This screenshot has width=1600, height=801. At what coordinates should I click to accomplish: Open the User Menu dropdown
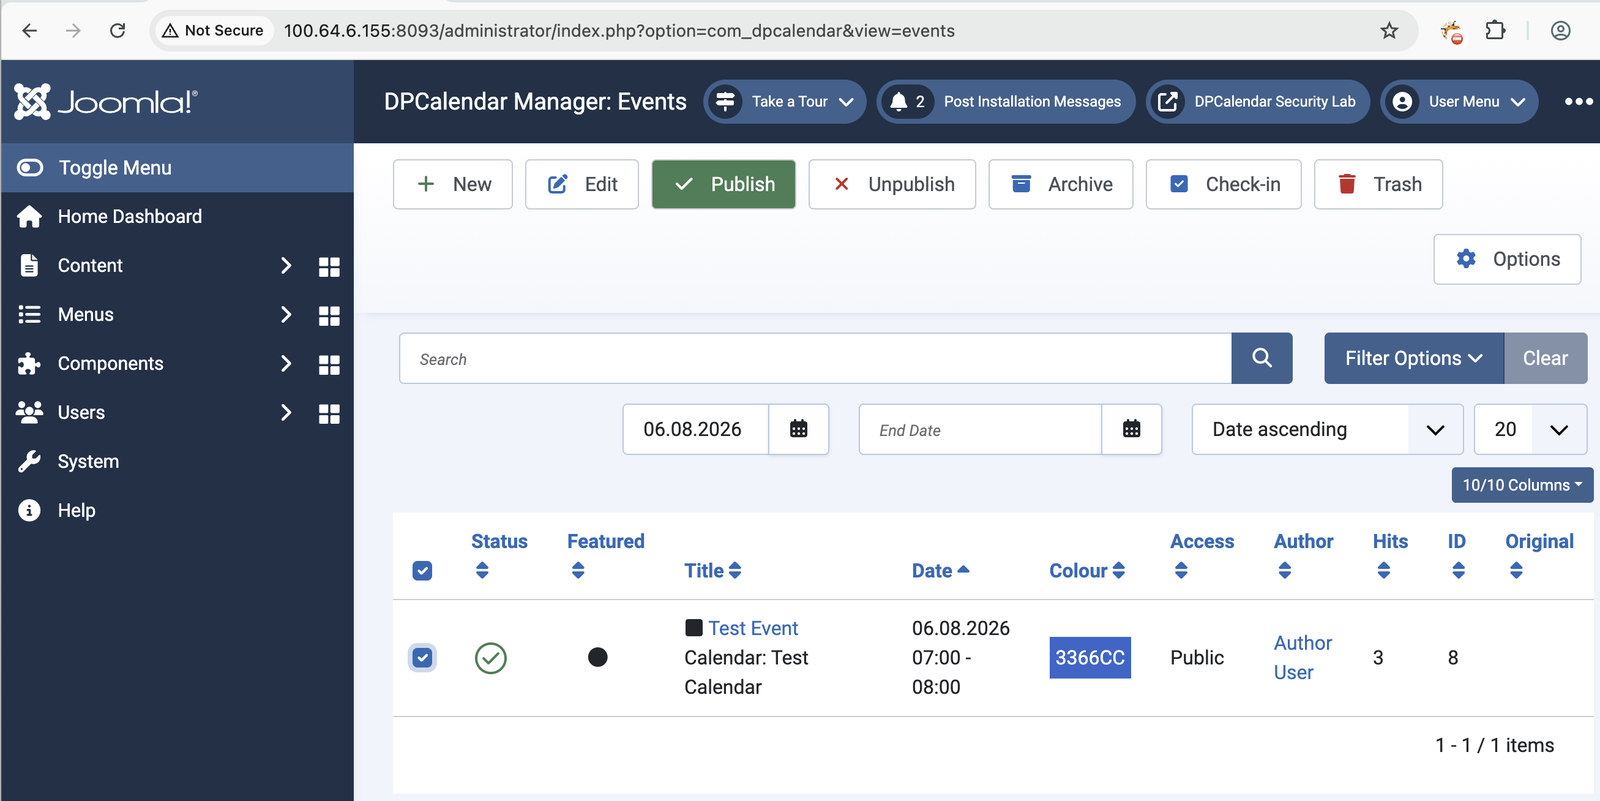[x=1459, y=101]
